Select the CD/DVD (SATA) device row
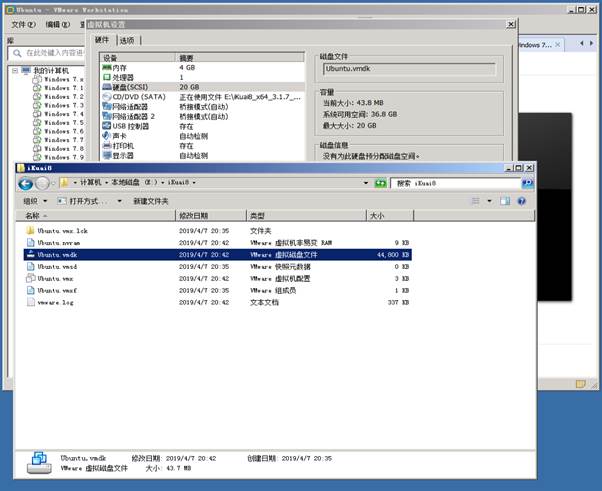The width and height of the screenshot is (602, 491). pyautogui.click(x=135, y=97)
